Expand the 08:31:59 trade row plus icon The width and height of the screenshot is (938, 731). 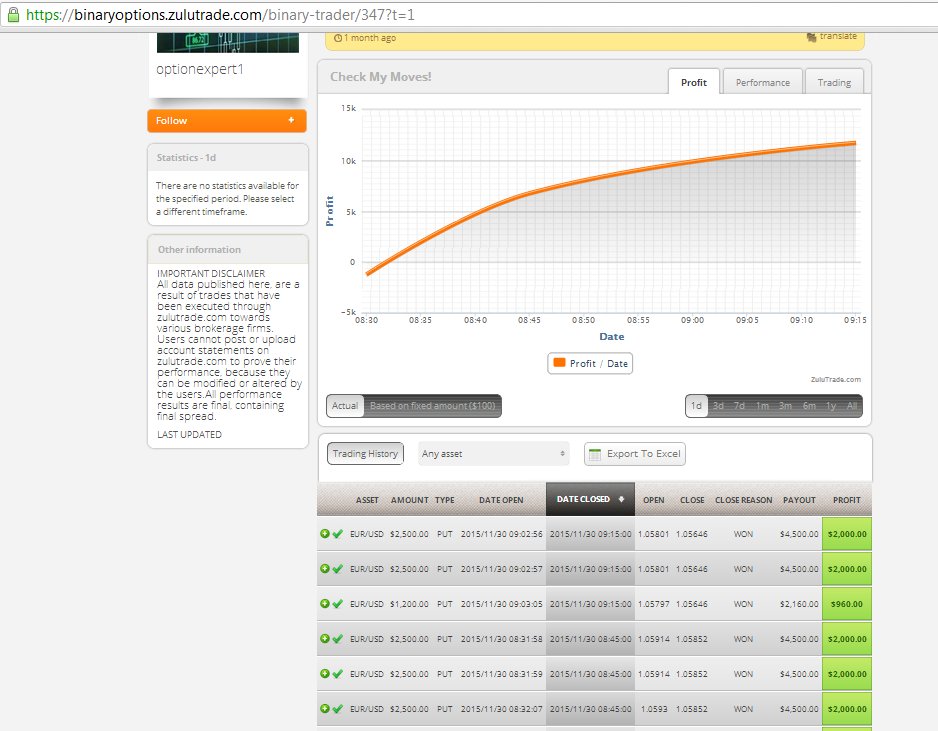tap(325, 674)
